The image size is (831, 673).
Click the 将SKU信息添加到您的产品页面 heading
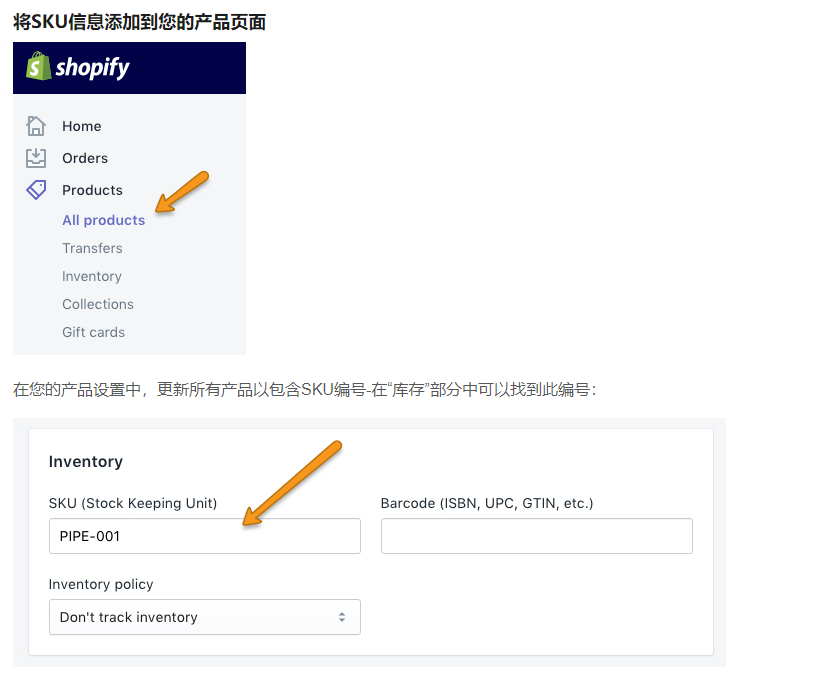(139, 22)
